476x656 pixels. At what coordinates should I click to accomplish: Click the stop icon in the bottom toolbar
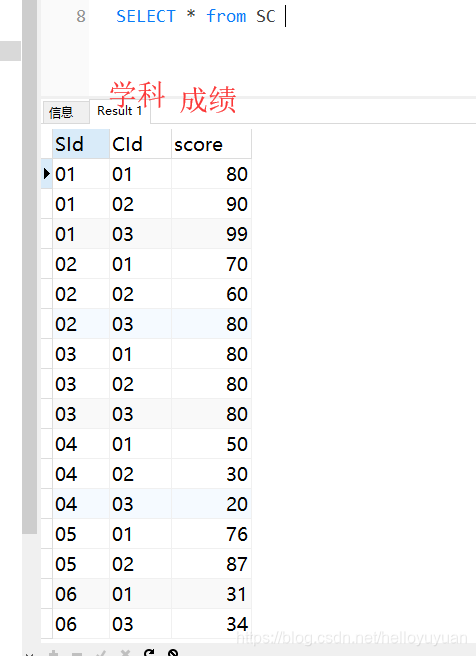pyautogui.click(x=173, y=652)
